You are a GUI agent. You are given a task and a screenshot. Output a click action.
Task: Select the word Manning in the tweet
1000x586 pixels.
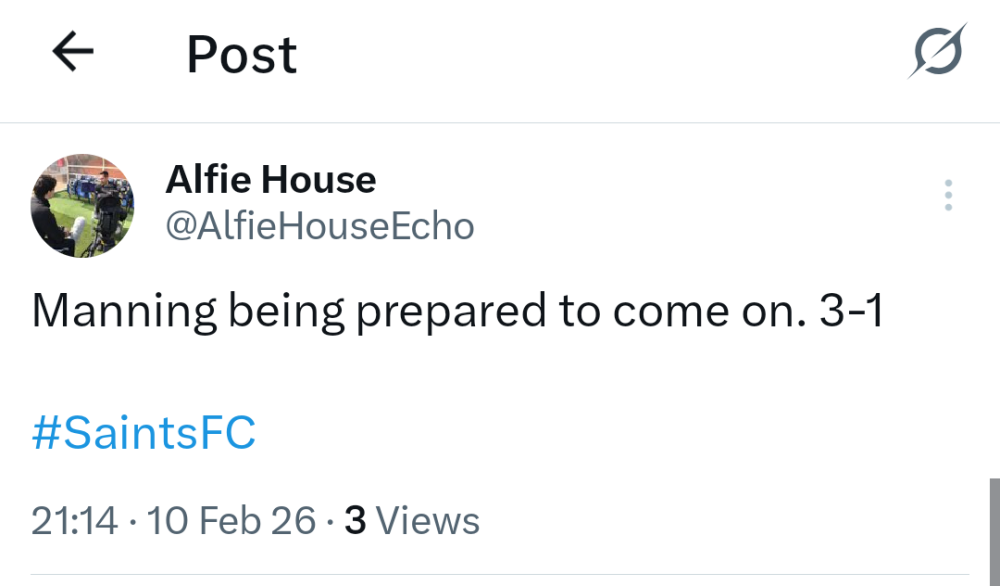tap(106, 310)
